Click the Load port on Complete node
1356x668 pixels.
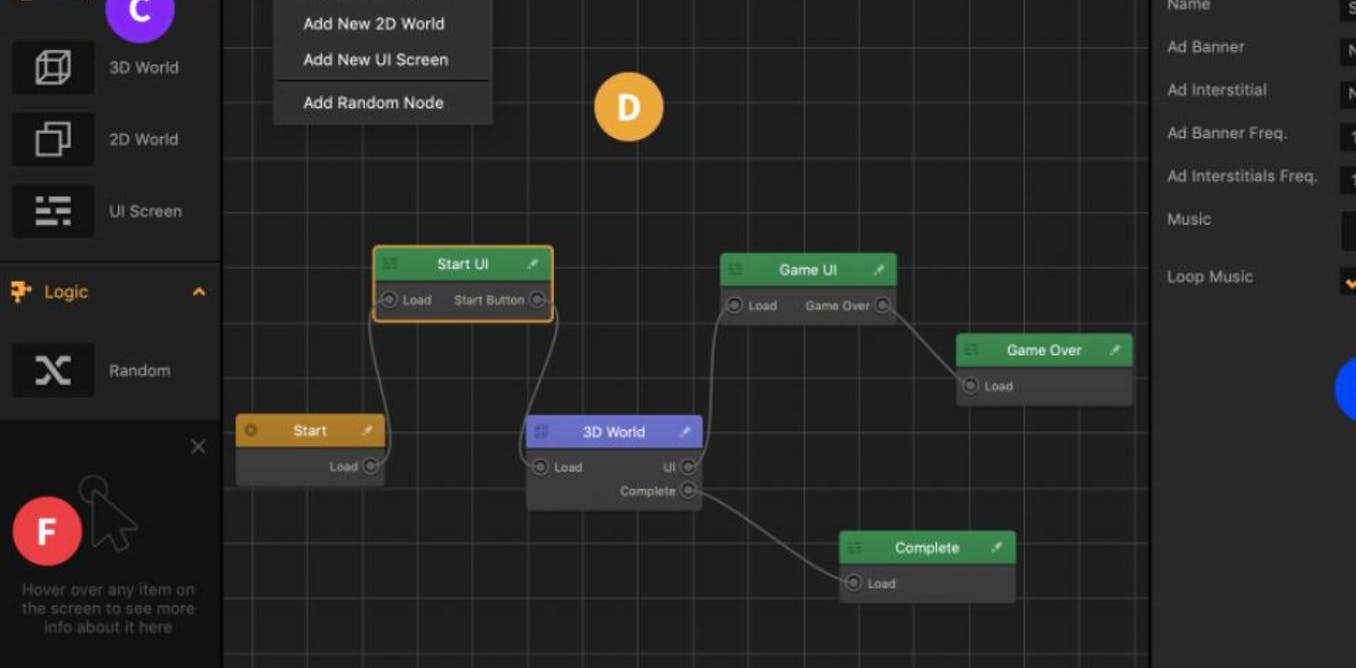[x=853, y=583]
